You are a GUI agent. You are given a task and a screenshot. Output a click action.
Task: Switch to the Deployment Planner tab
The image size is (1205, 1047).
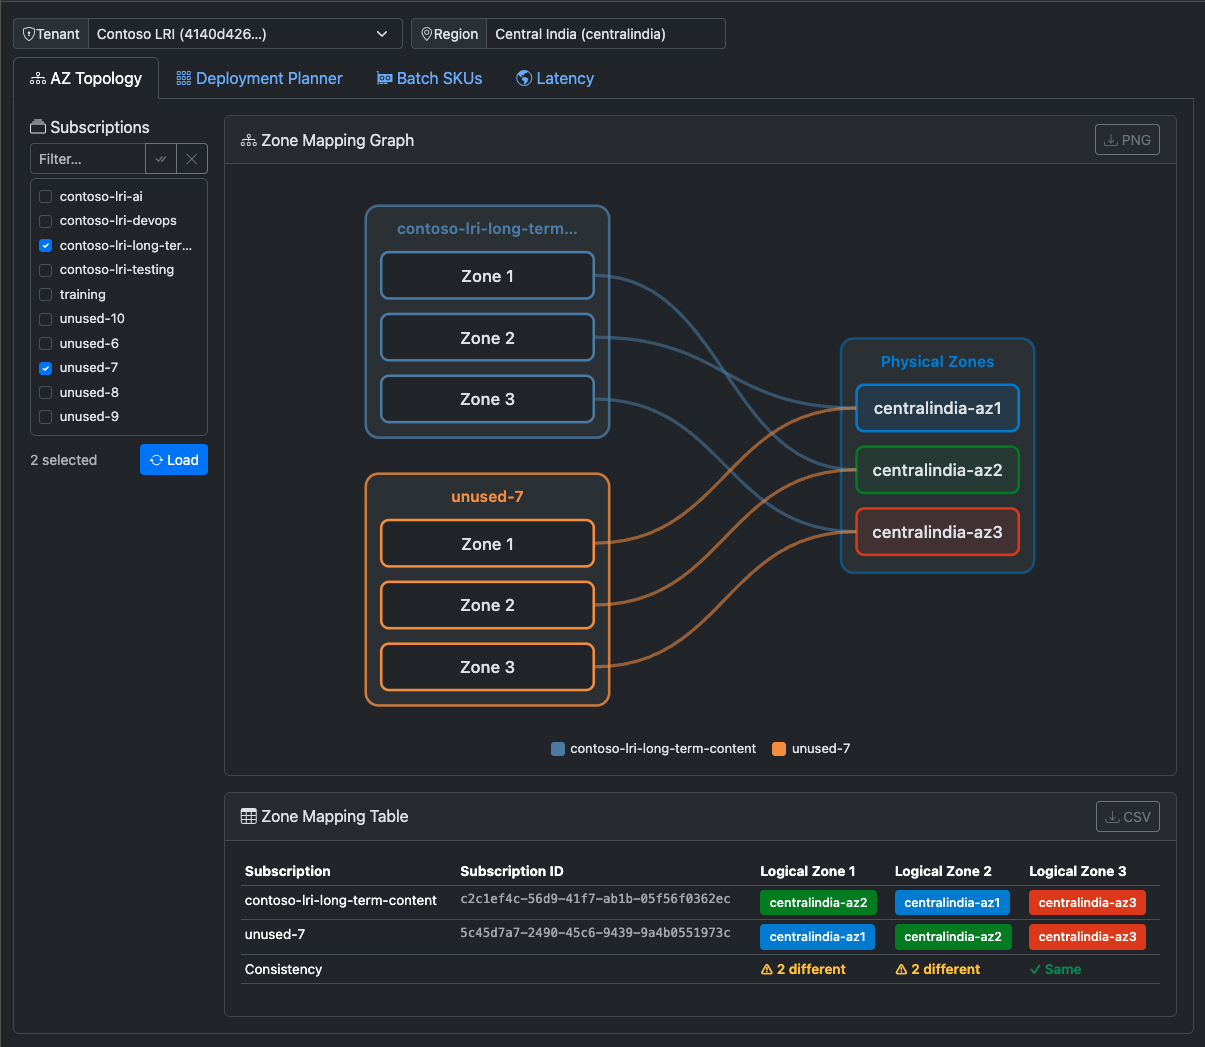click(x=259, y=77)
